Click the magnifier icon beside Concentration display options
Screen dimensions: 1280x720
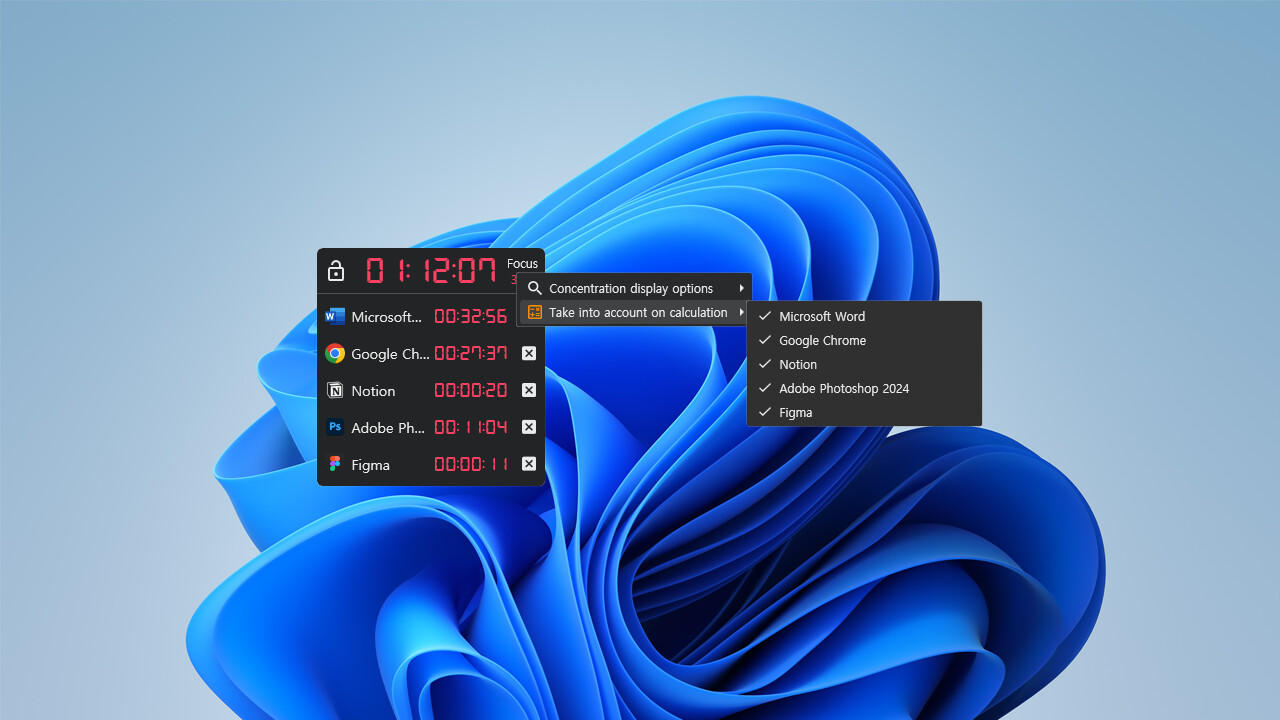(534, 288)
